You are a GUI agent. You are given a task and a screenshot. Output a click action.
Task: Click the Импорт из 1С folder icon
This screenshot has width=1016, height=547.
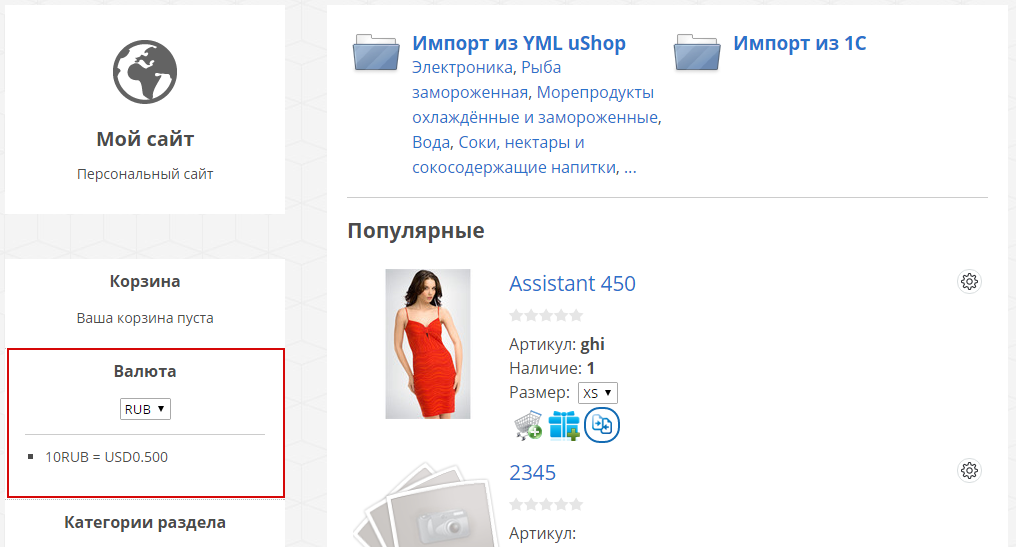[x=697, y=53]
